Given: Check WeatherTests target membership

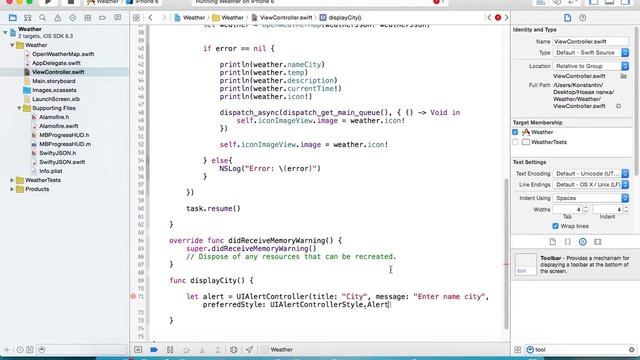Looking at the screenshot, I should pos(515,142).
